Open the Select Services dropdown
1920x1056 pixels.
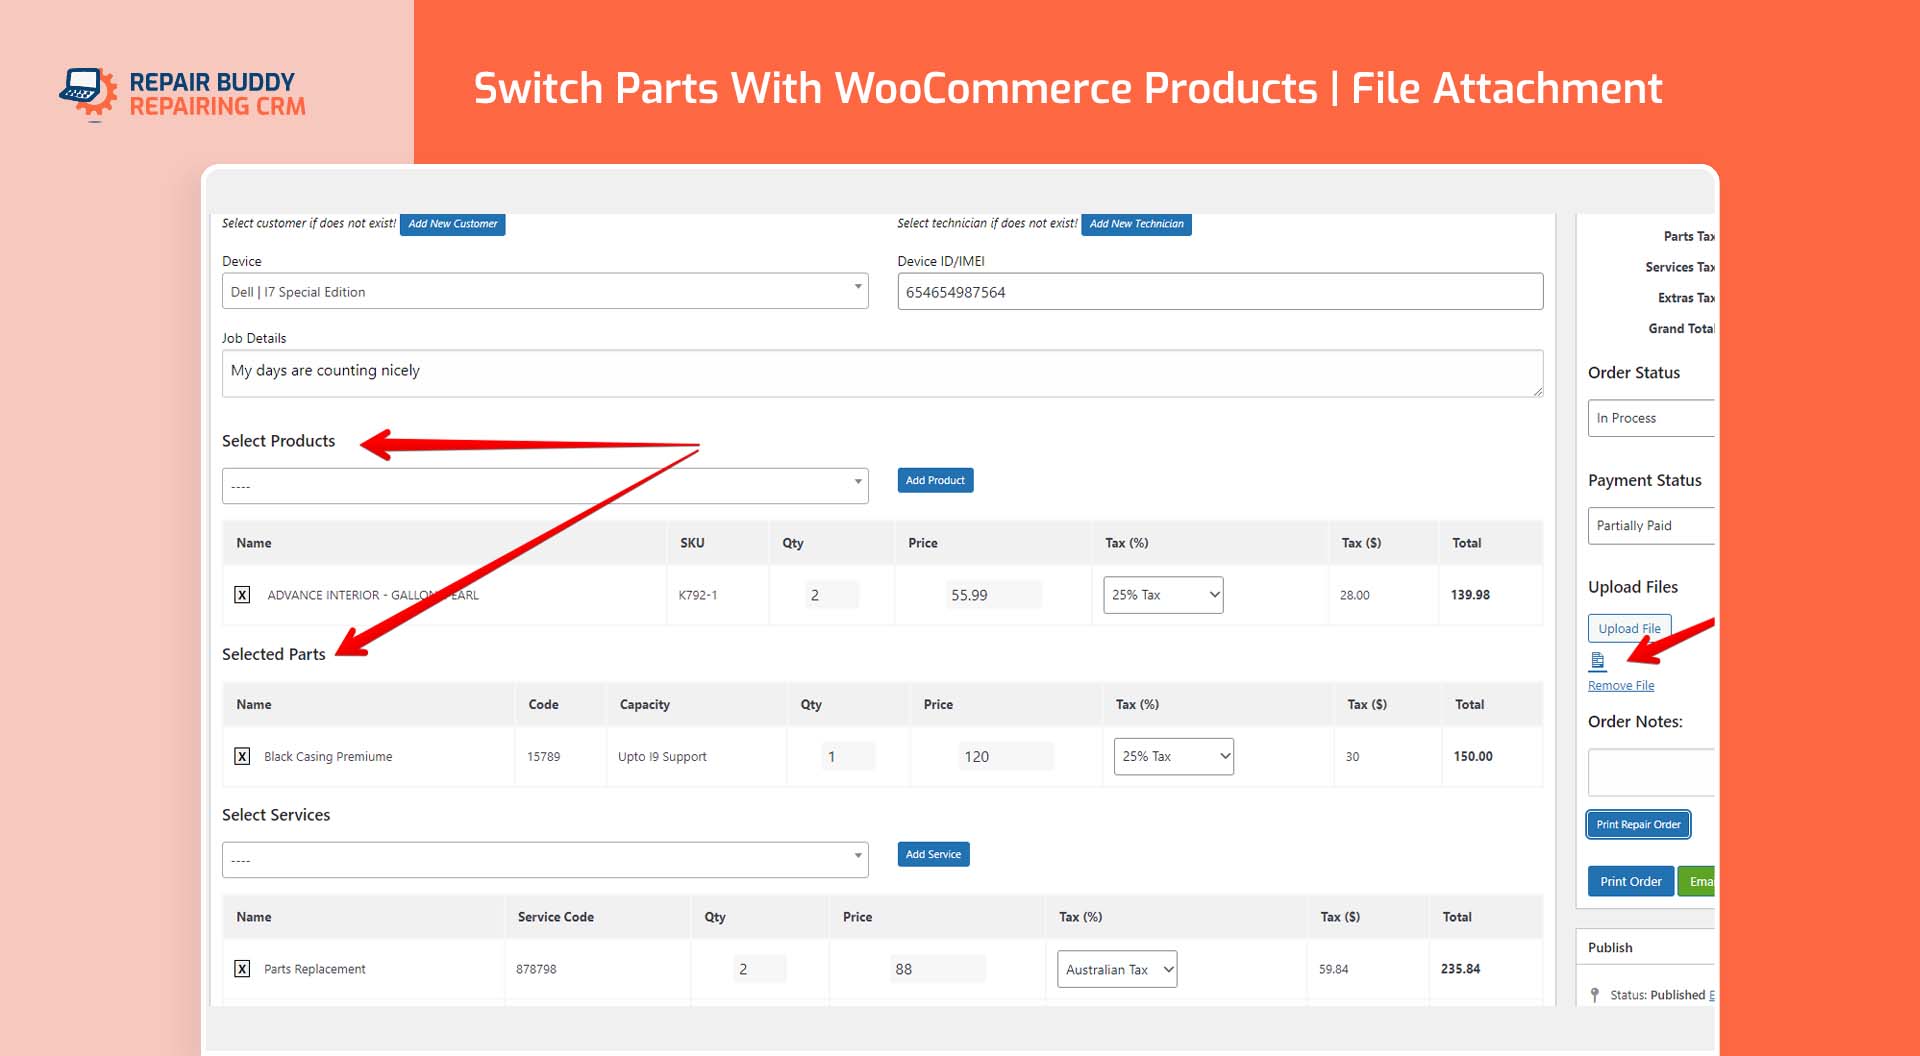coord(545,860)
